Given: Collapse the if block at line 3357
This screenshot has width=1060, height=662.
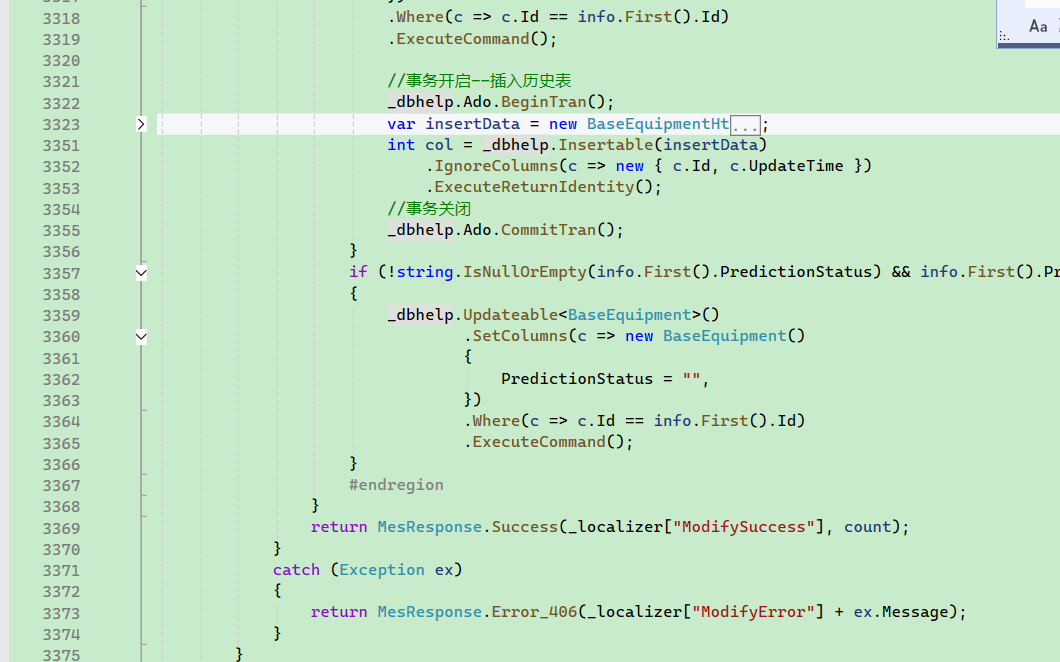Looking at the screenshot, I should coord(141,272).
